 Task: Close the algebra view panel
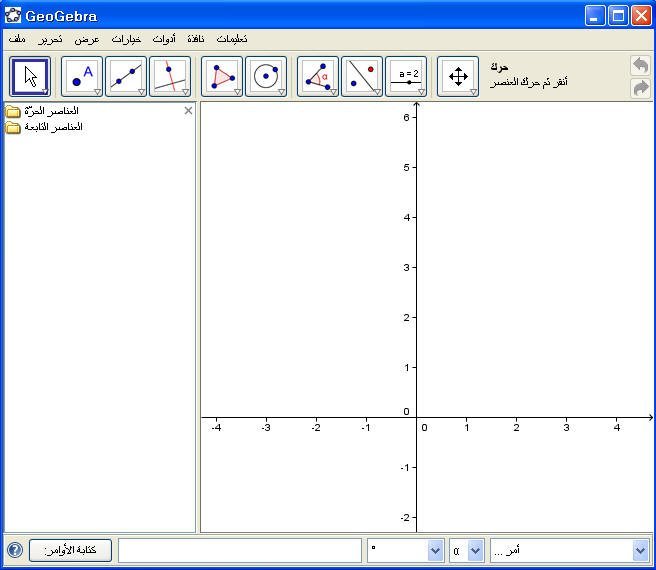click(188, 110)
